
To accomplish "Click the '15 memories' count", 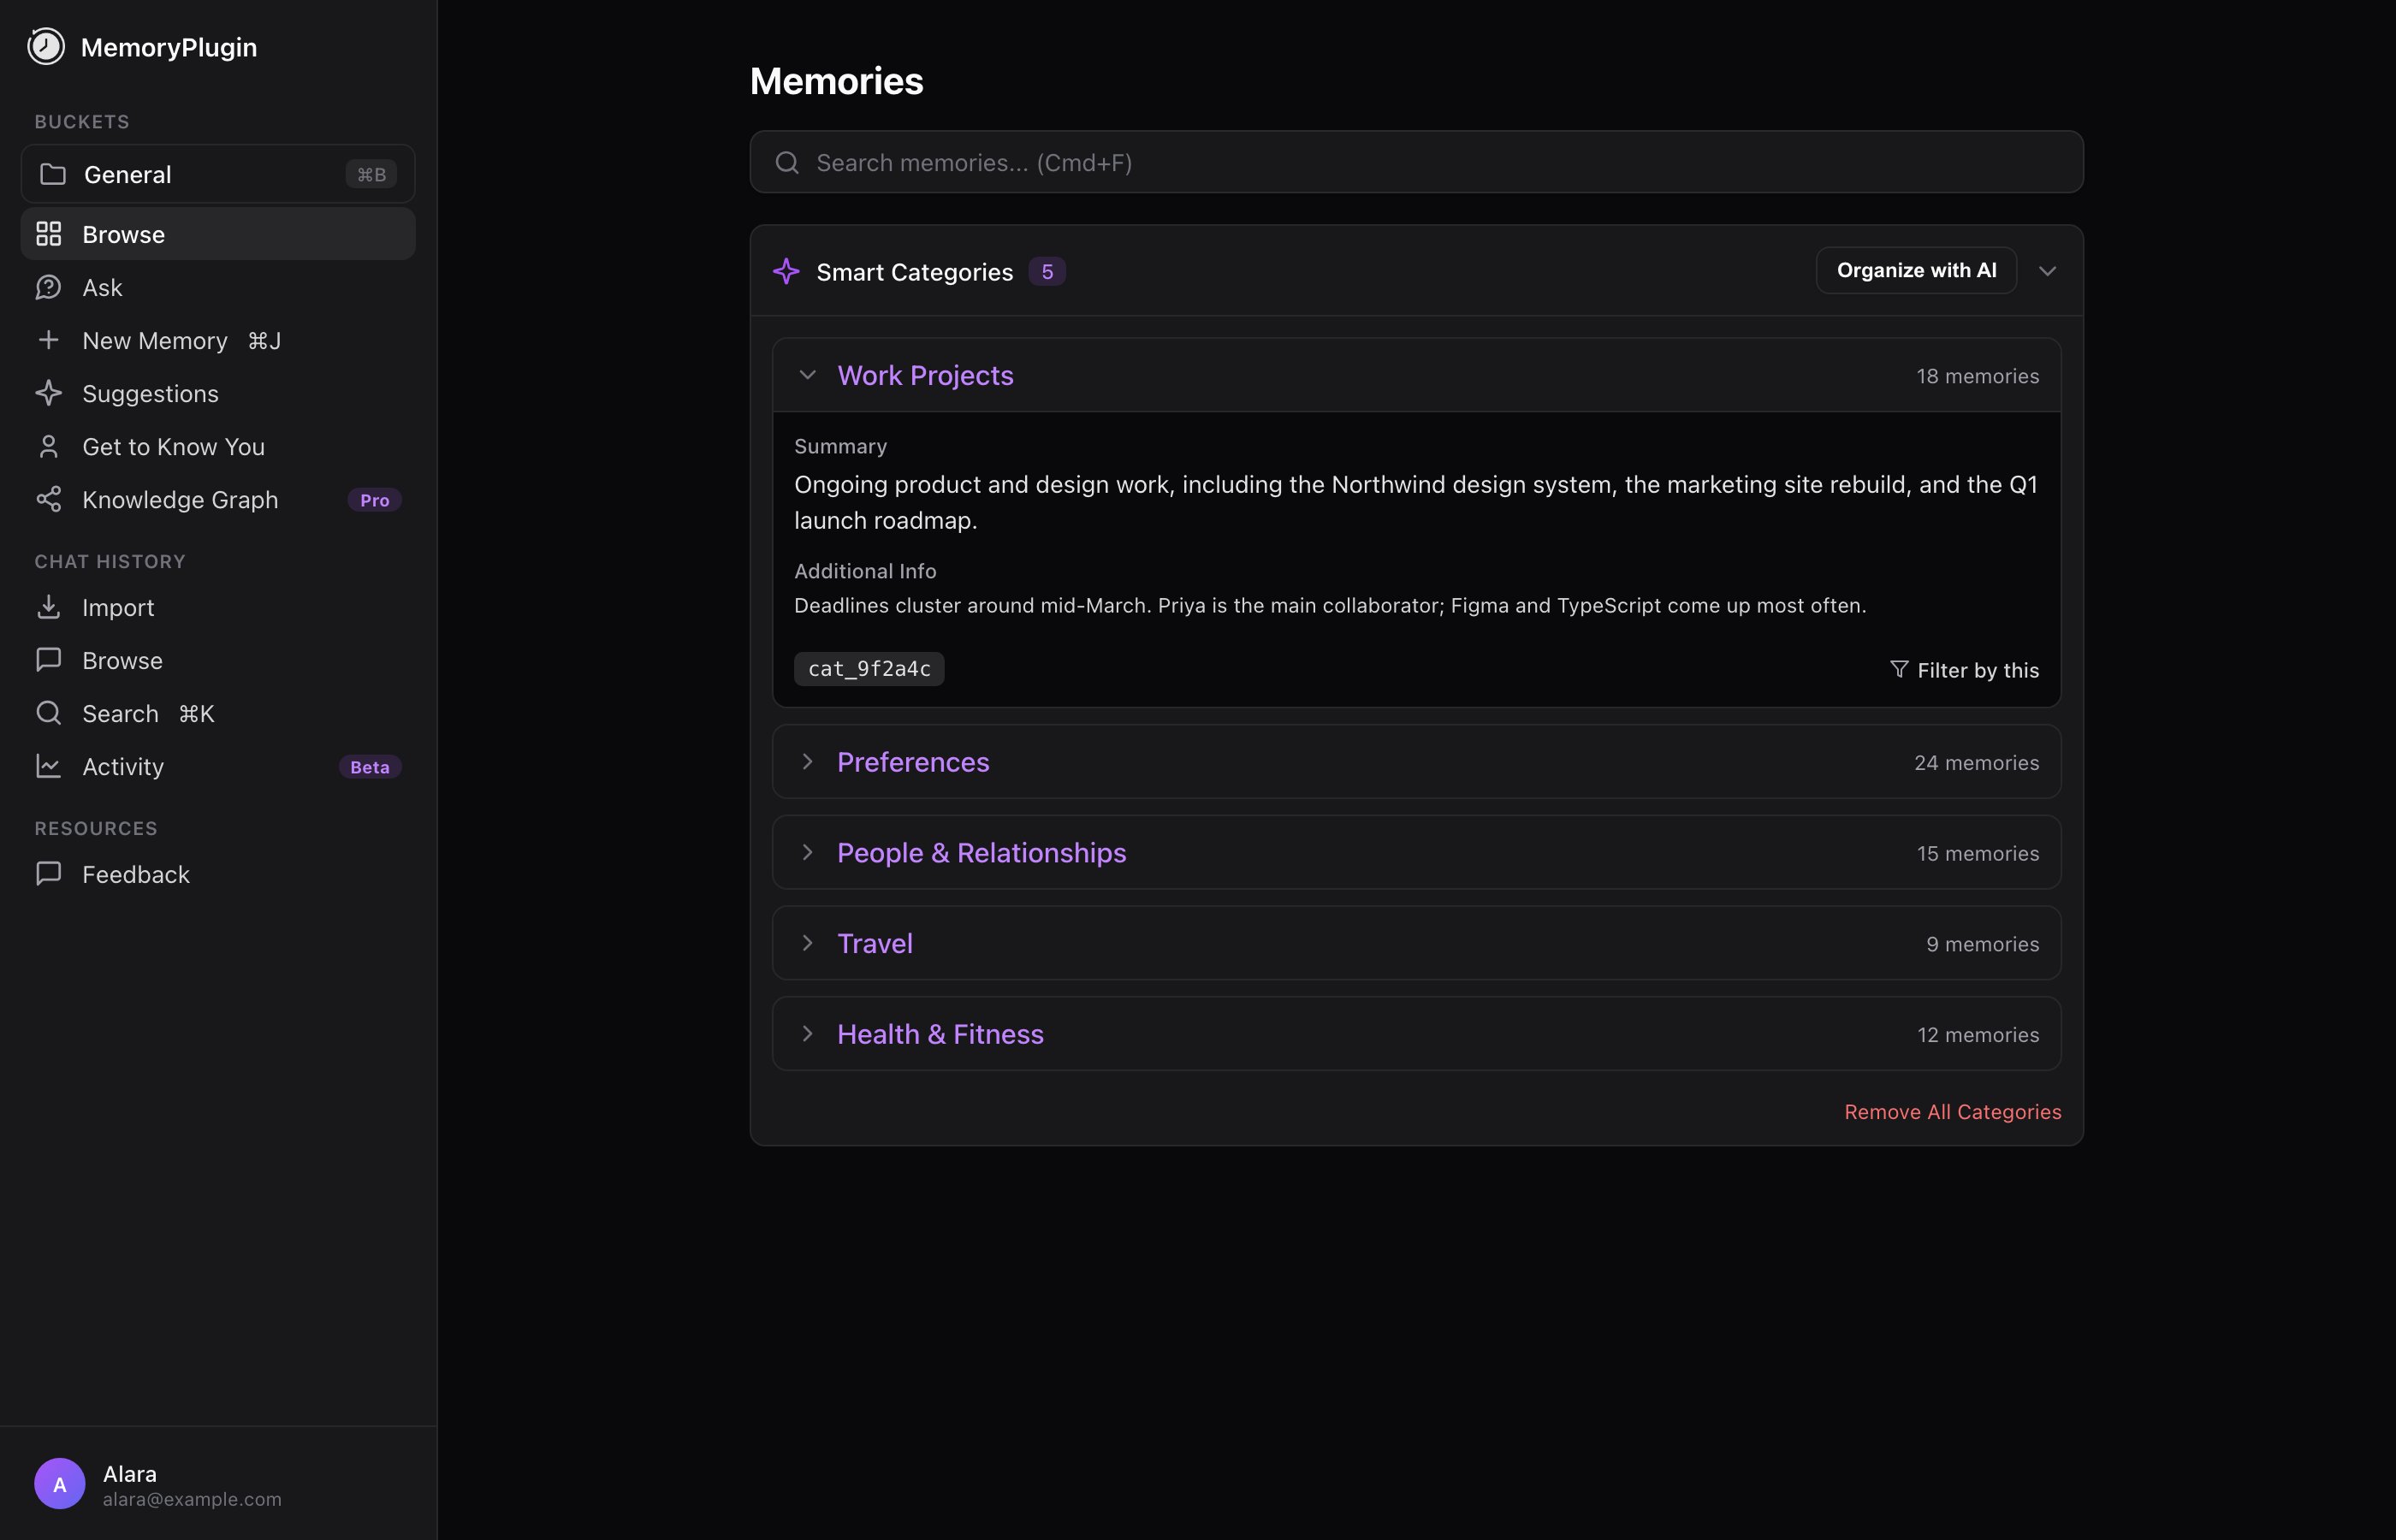I will point(1977,853).
